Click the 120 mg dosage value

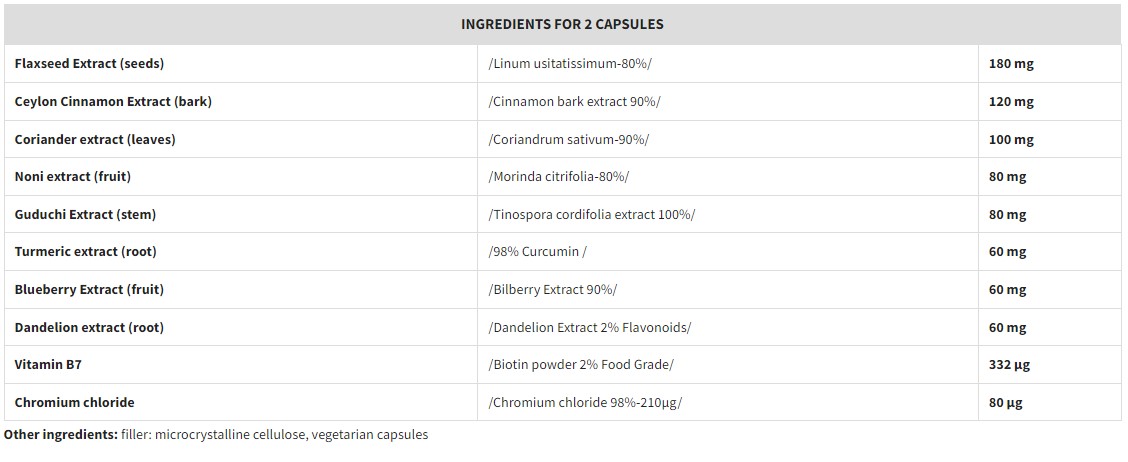click(1011, 101)
